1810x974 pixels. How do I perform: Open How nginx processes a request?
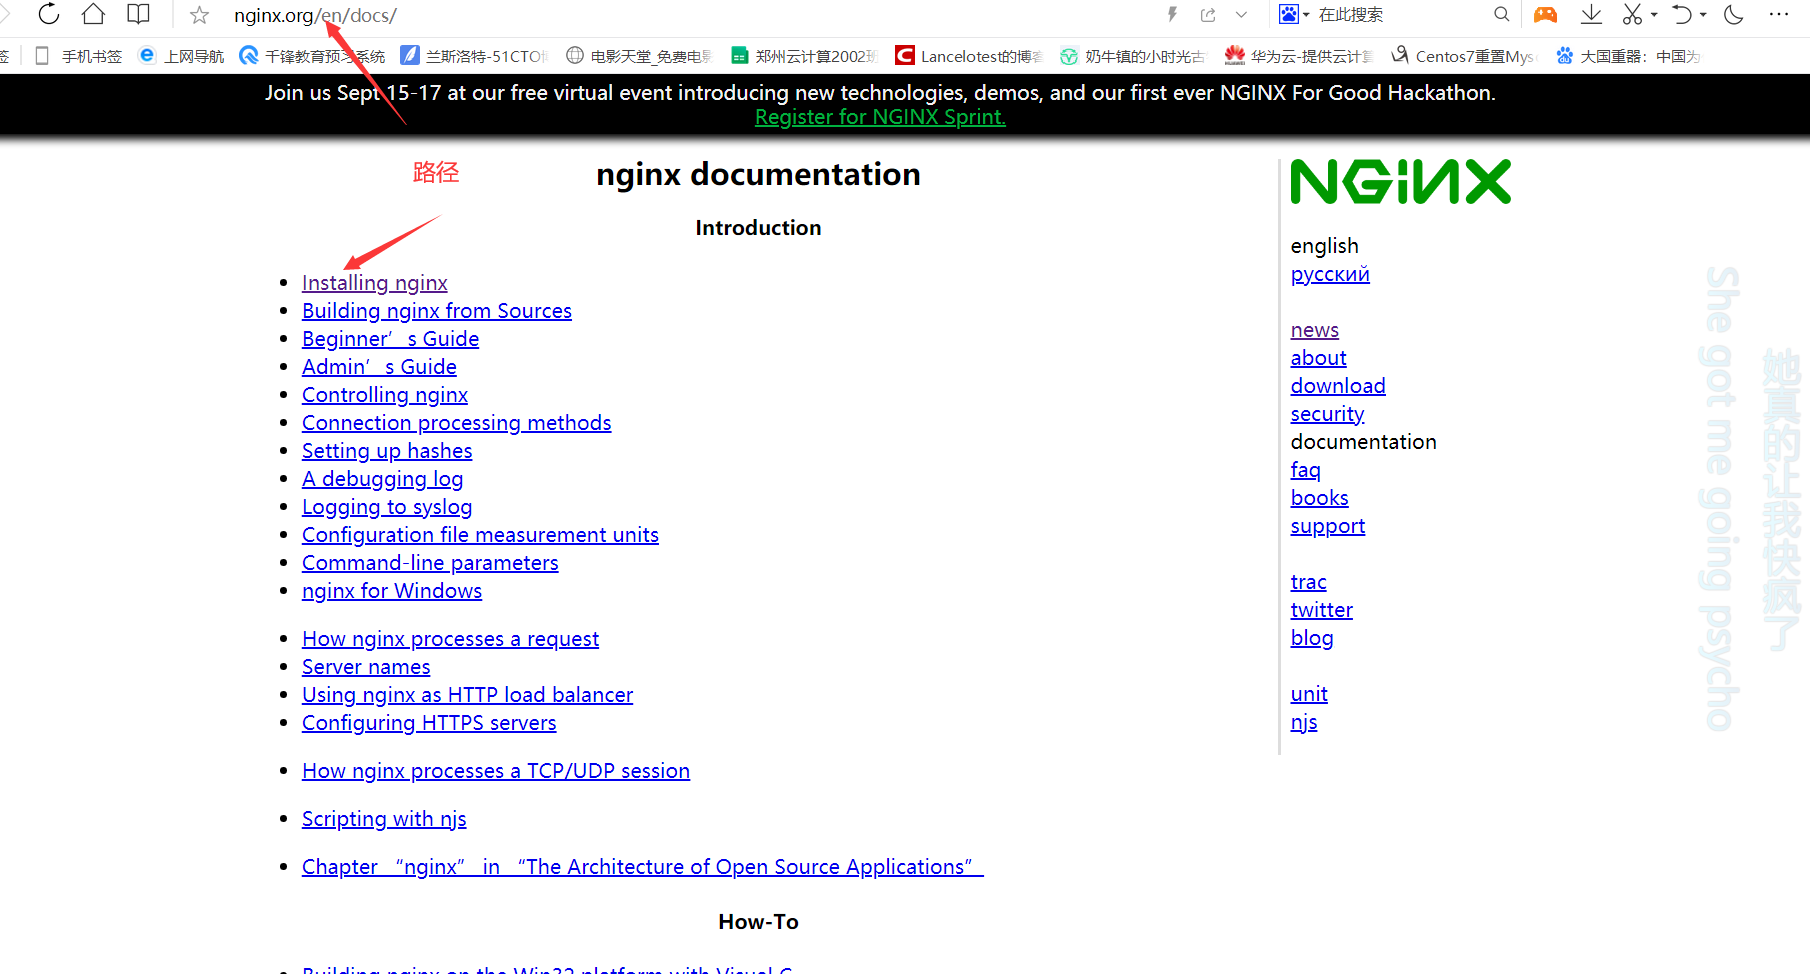click(450, 639)
